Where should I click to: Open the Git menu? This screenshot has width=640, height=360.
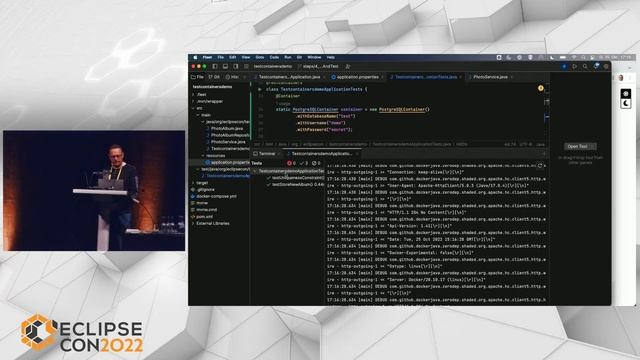(299, 58)
